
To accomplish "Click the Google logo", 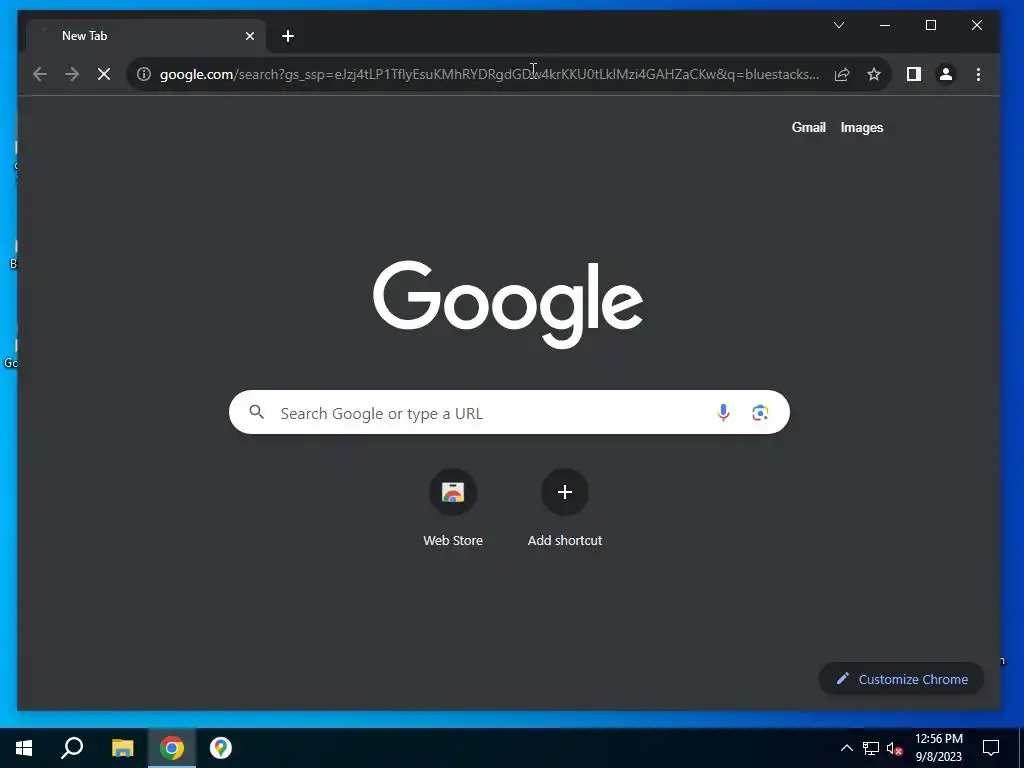I will (x=508, y=304).
